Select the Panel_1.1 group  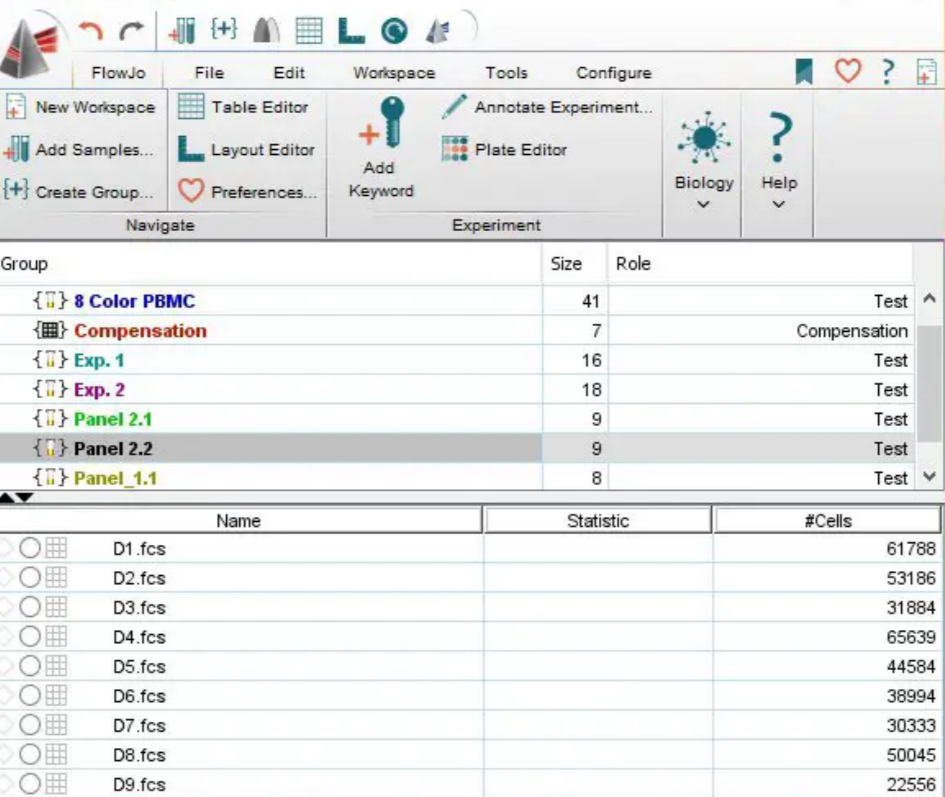click(115, 478)
